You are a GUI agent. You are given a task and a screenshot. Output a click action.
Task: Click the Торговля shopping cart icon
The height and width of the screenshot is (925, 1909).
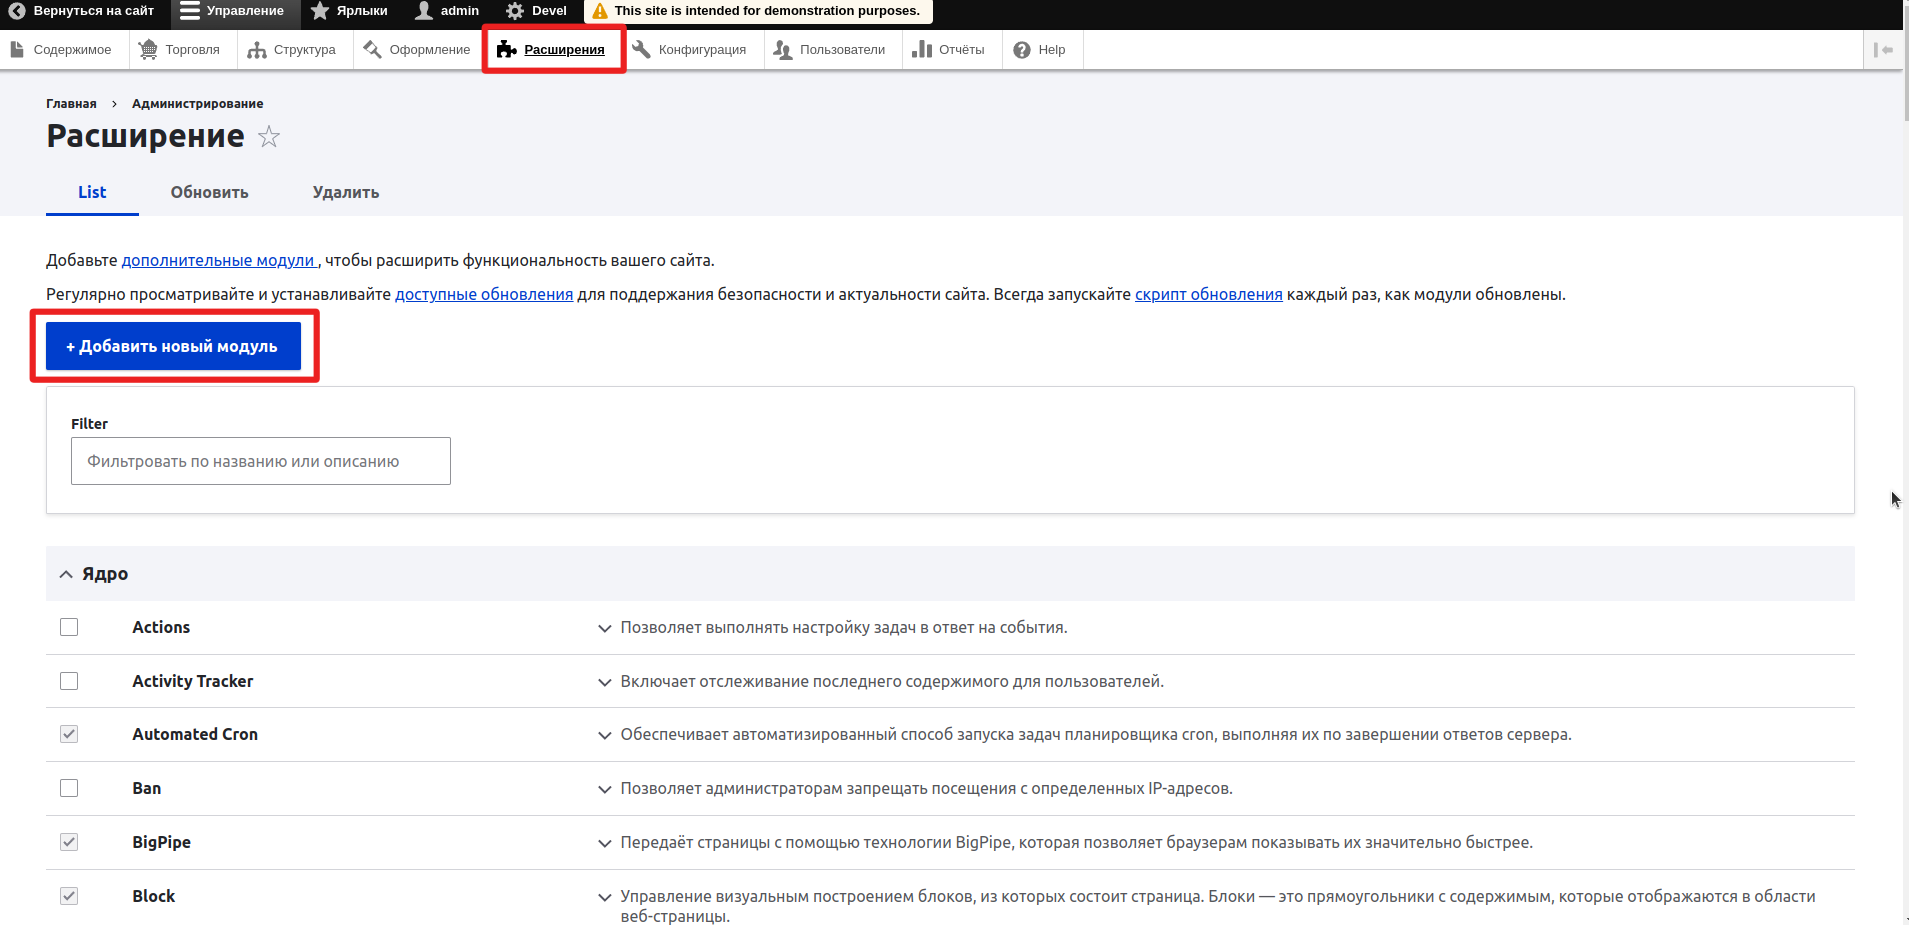[x=148, y=50]
